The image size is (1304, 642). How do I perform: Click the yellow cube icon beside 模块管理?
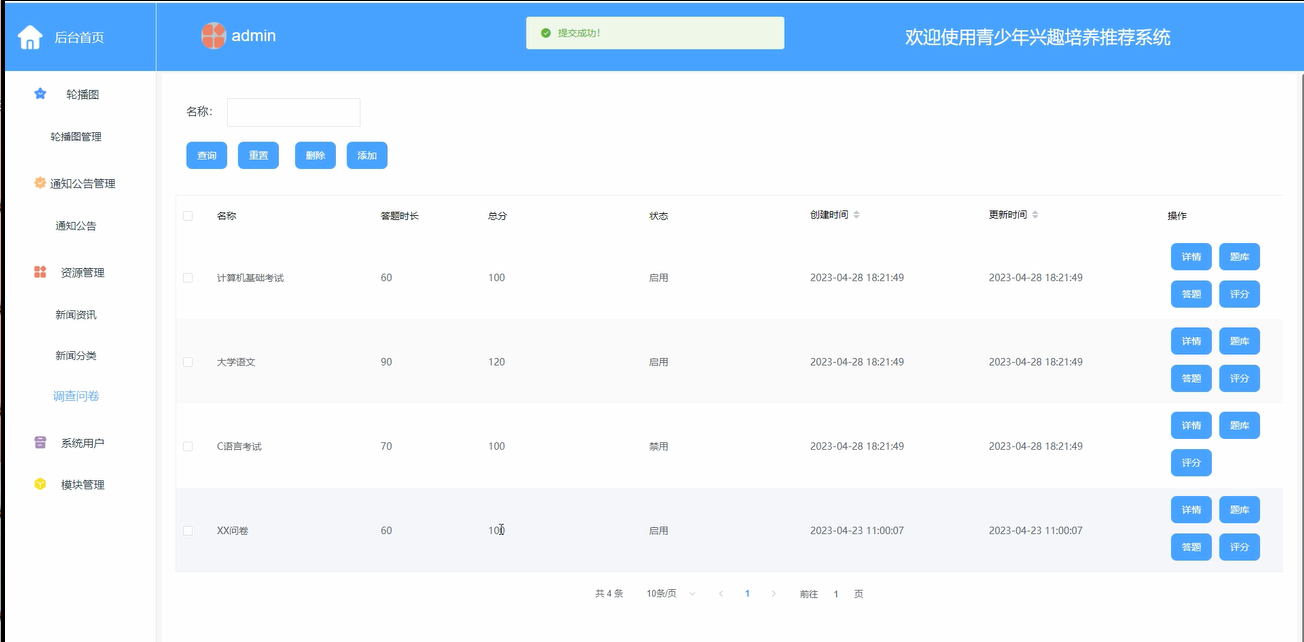(40, 485)
